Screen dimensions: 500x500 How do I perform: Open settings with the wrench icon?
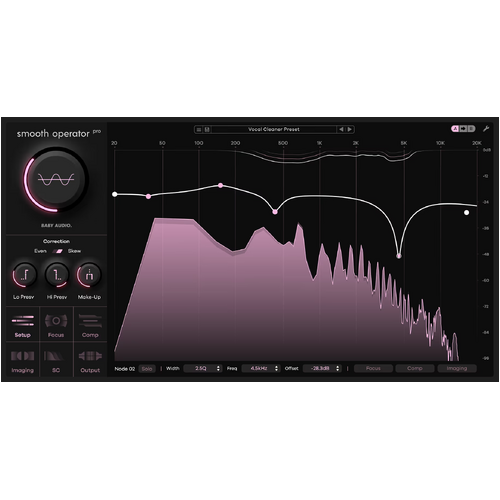coord(486,129)
